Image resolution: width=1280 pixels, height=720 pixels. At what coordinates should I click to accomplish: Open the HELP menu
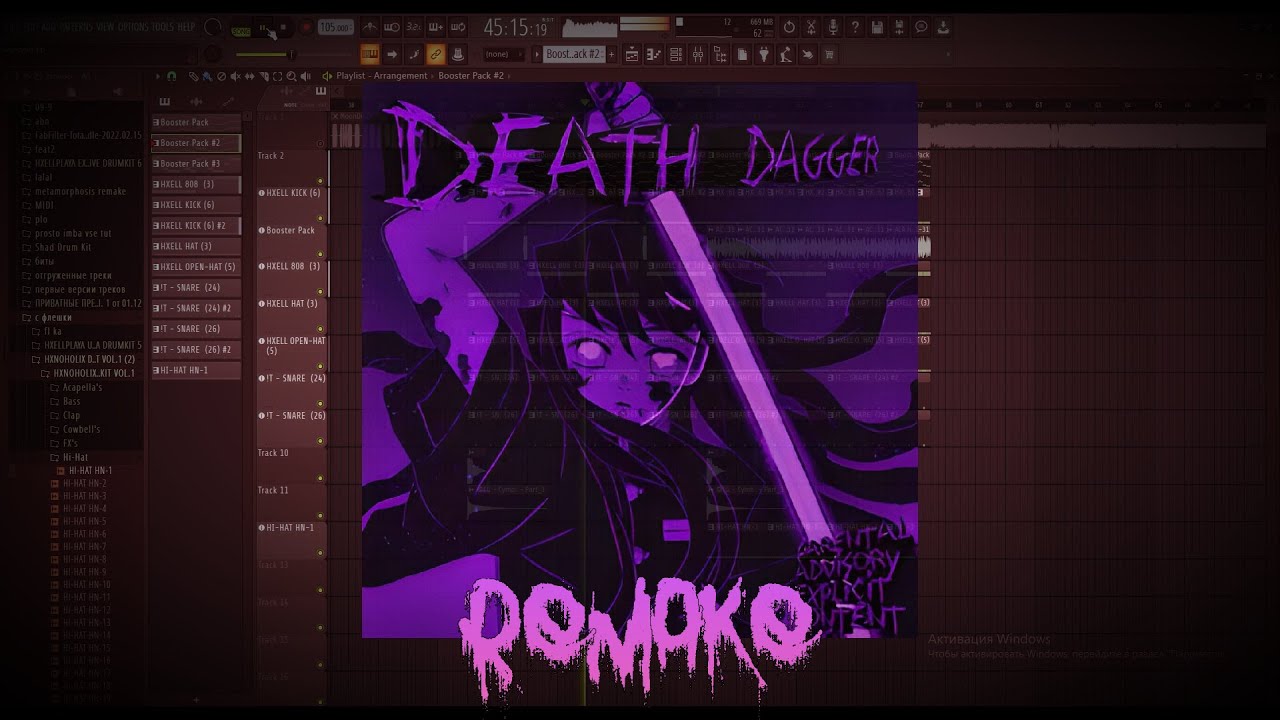coord(186,27)
